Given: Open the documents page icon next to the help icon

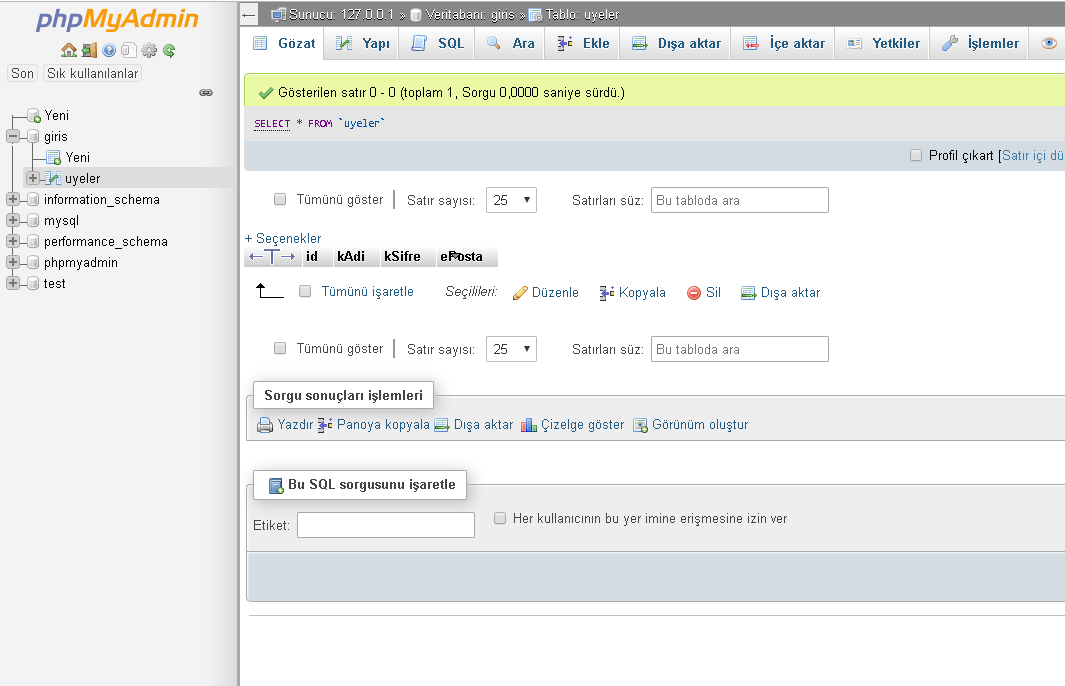Looking at the screenshot, I should 128,50.
